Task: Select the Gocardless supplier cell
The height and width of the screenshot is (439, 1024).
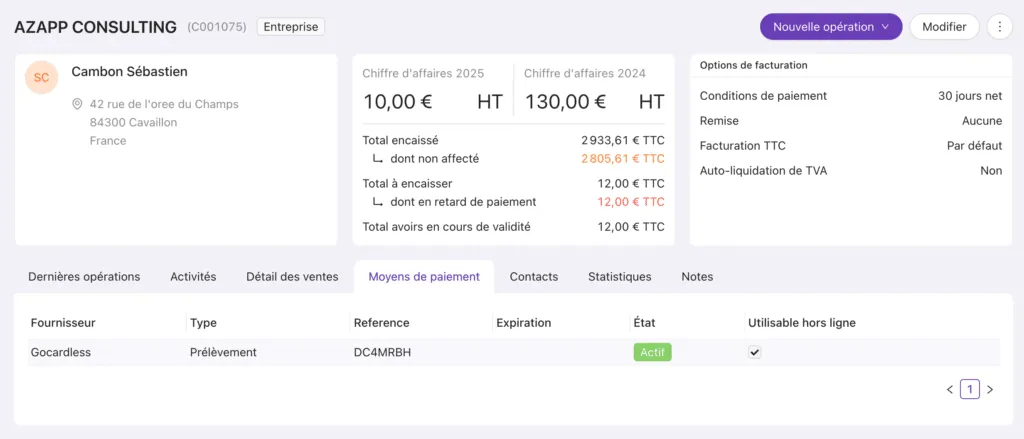Action: pyautogui.click(x=61, y=352)
